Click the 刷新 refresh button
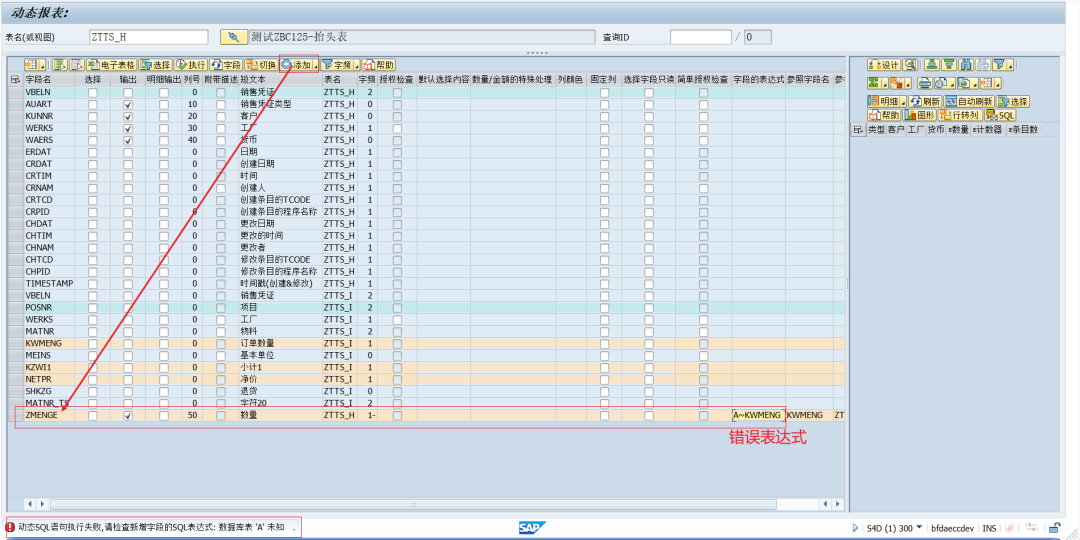Viewport: 1080px width, 540px height. pos(925,101)
